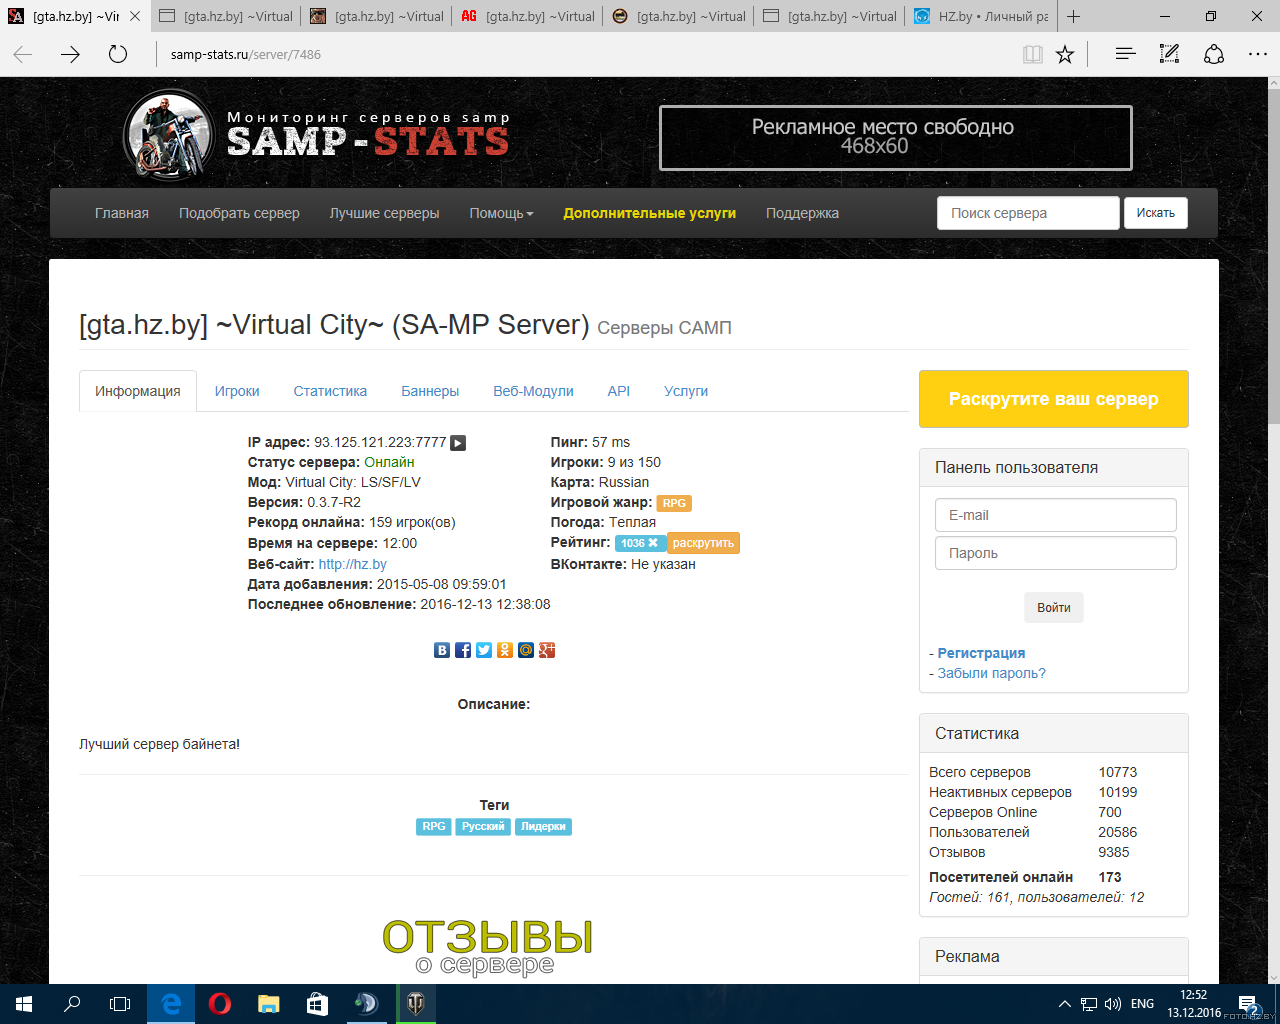Click play icon beside the IP address
Image resolution: width=1280 pixels, height=1024 pixels.
(458, 443)
